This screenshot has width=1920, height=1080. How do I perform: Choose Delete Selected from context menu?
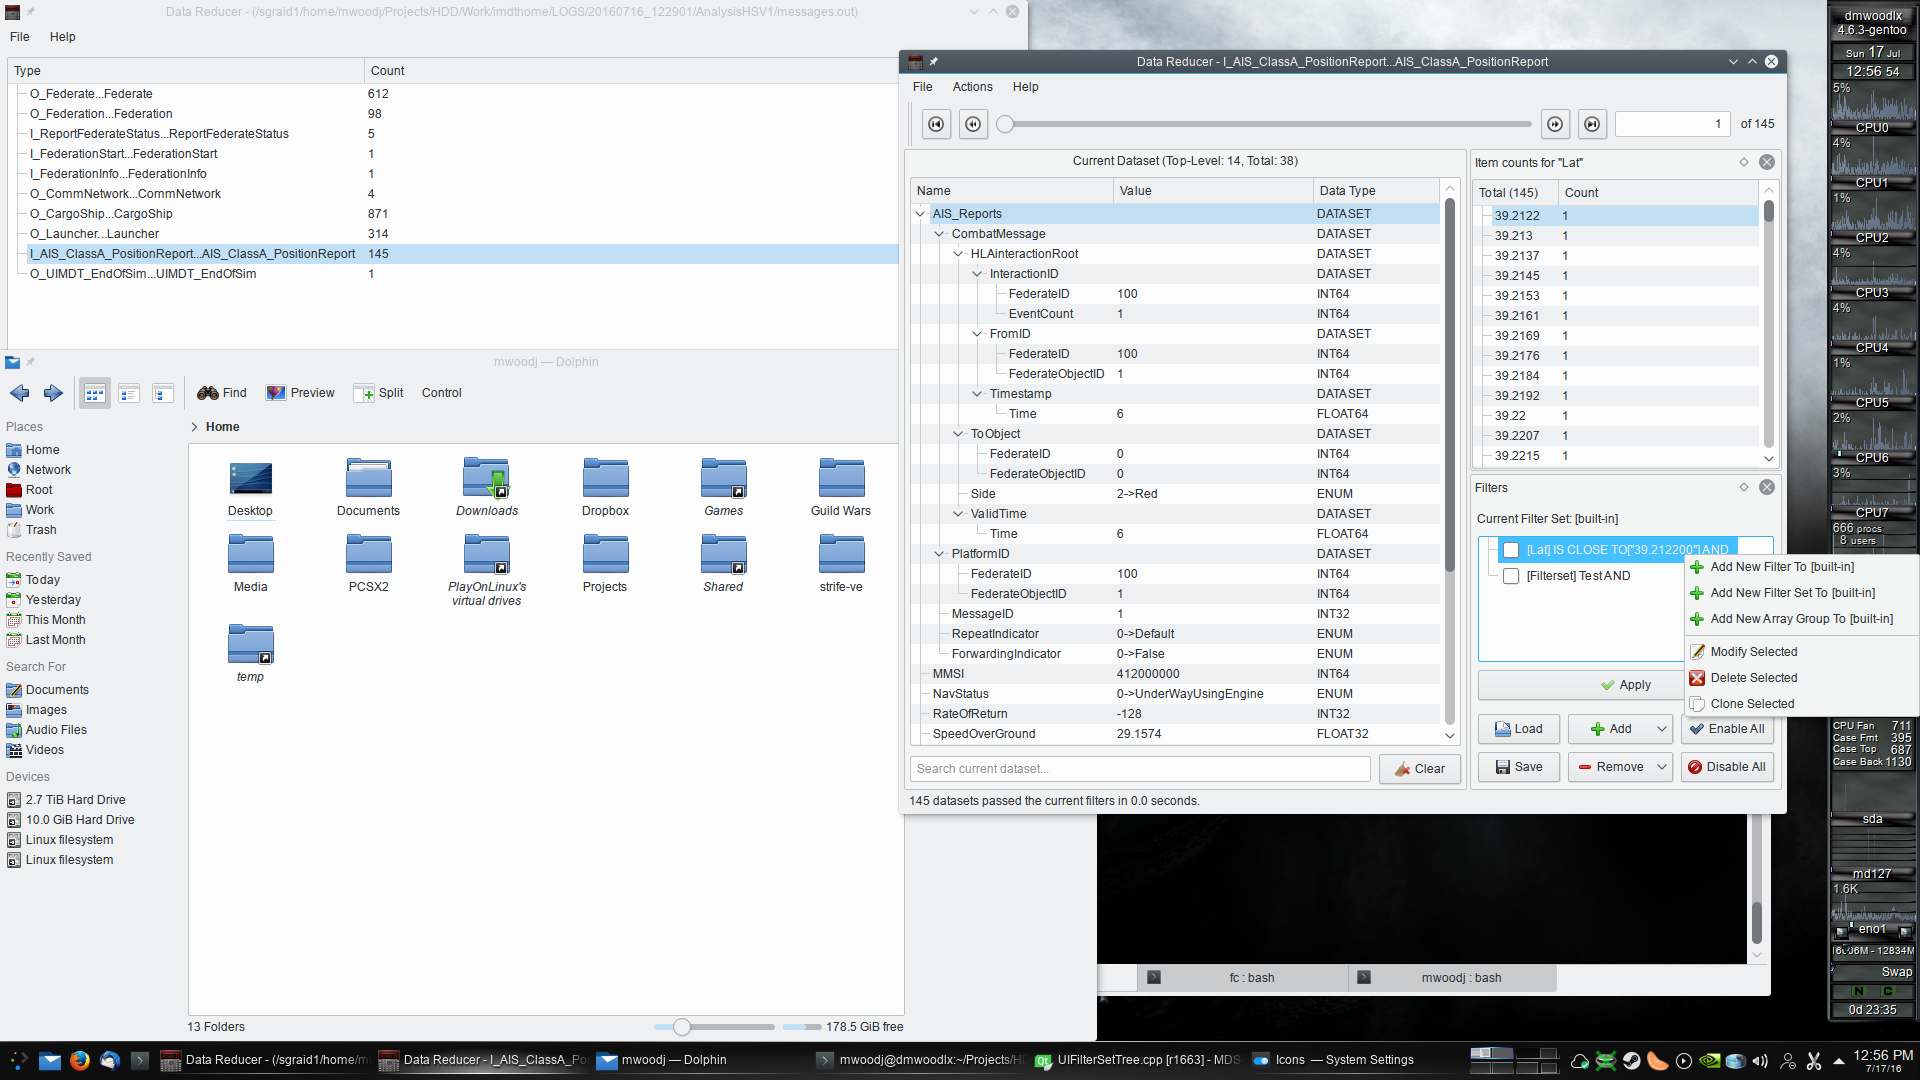click(x=1753, y=678)
